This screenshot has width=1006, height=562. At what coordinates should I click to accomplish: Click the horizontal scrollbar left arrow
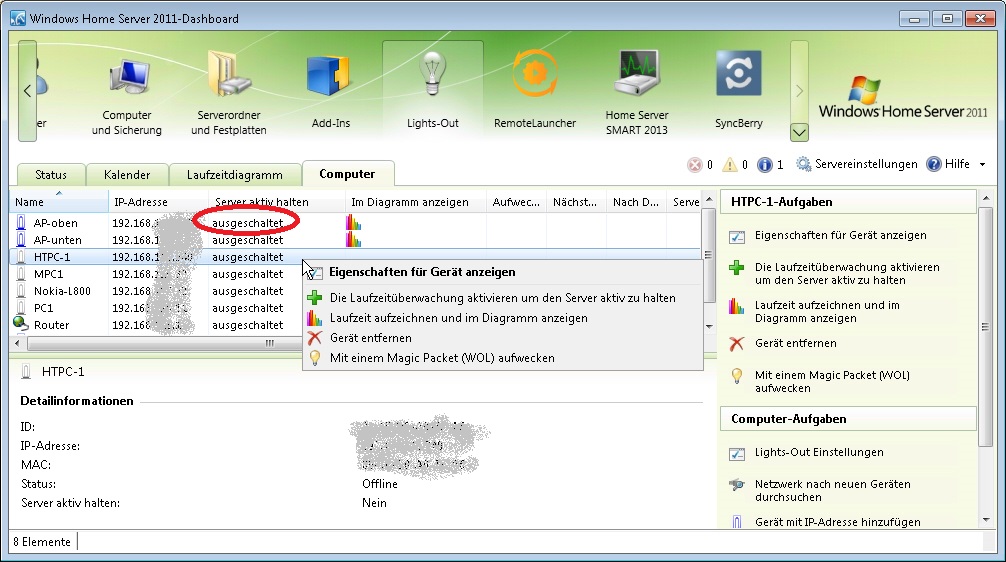[17, 343]
